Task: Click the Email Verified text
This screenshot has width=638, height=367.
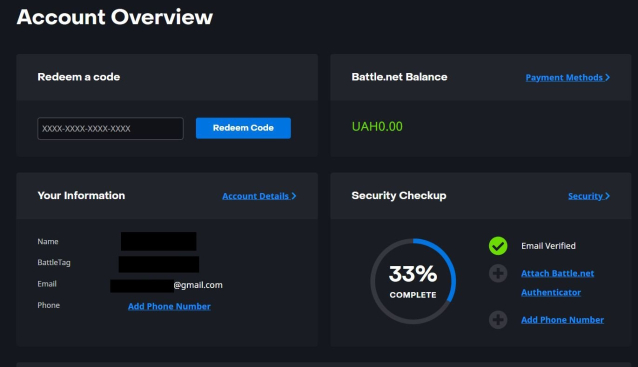Action: (x=548, y=246)
